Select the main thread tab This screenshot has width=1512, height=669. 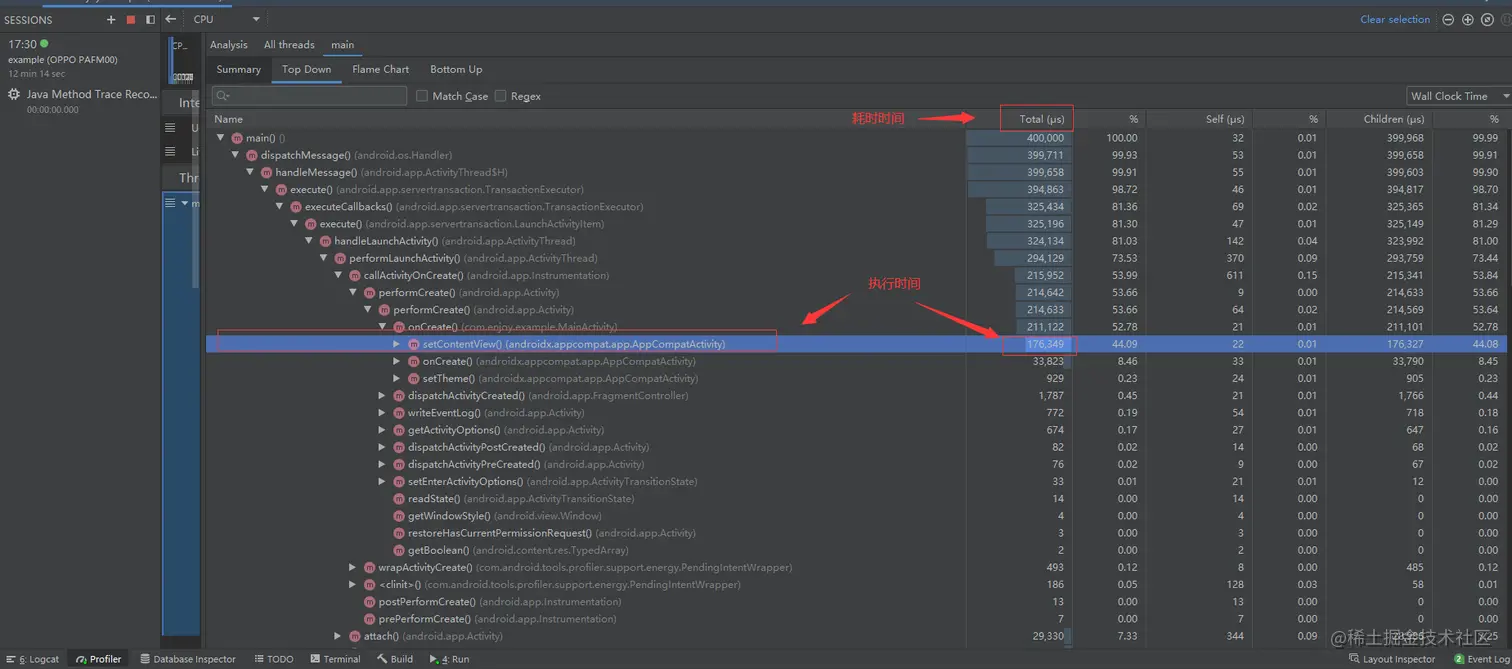click(x=343, y=45)
